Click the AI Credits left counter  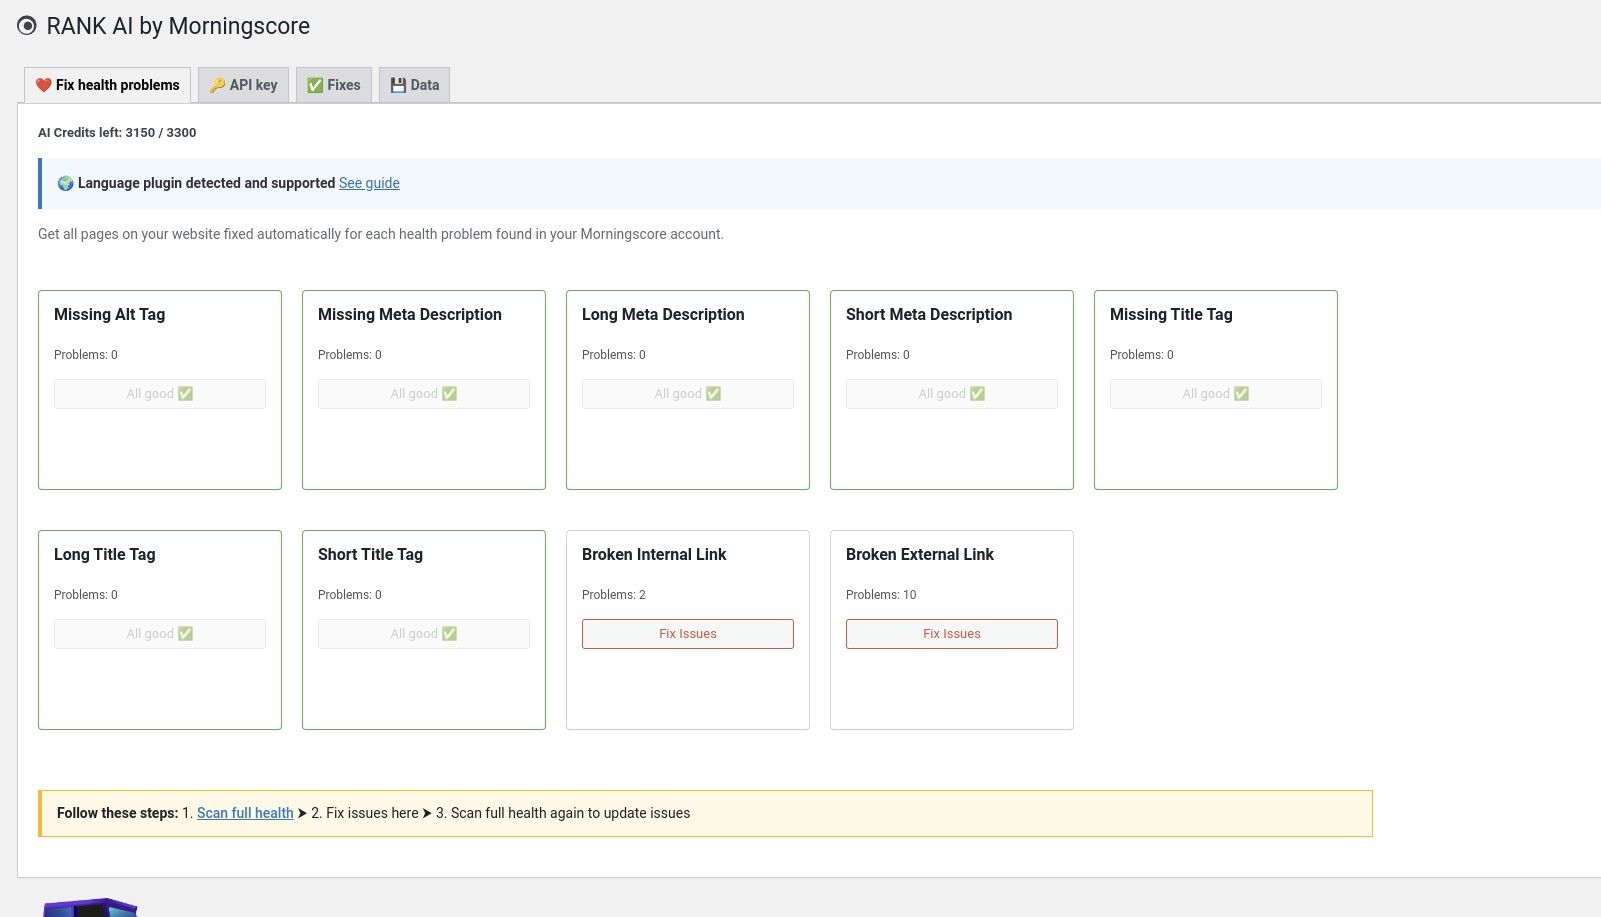coord(117,132)
